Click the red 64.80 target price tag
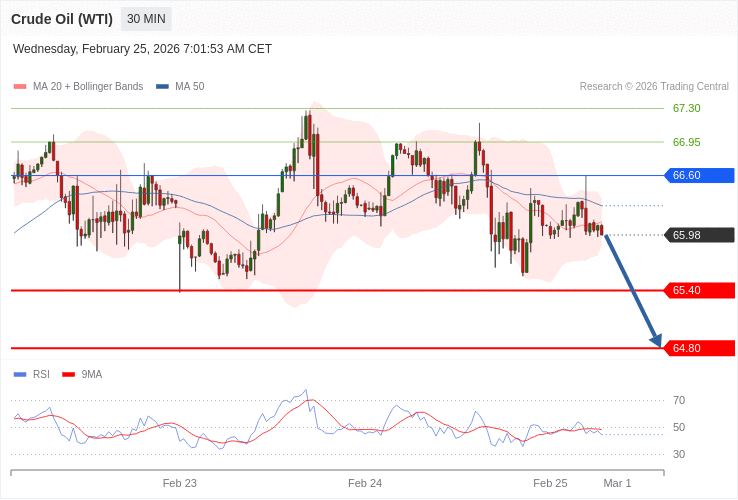Screen dimensions: 738x500 (x=699, y=348)
